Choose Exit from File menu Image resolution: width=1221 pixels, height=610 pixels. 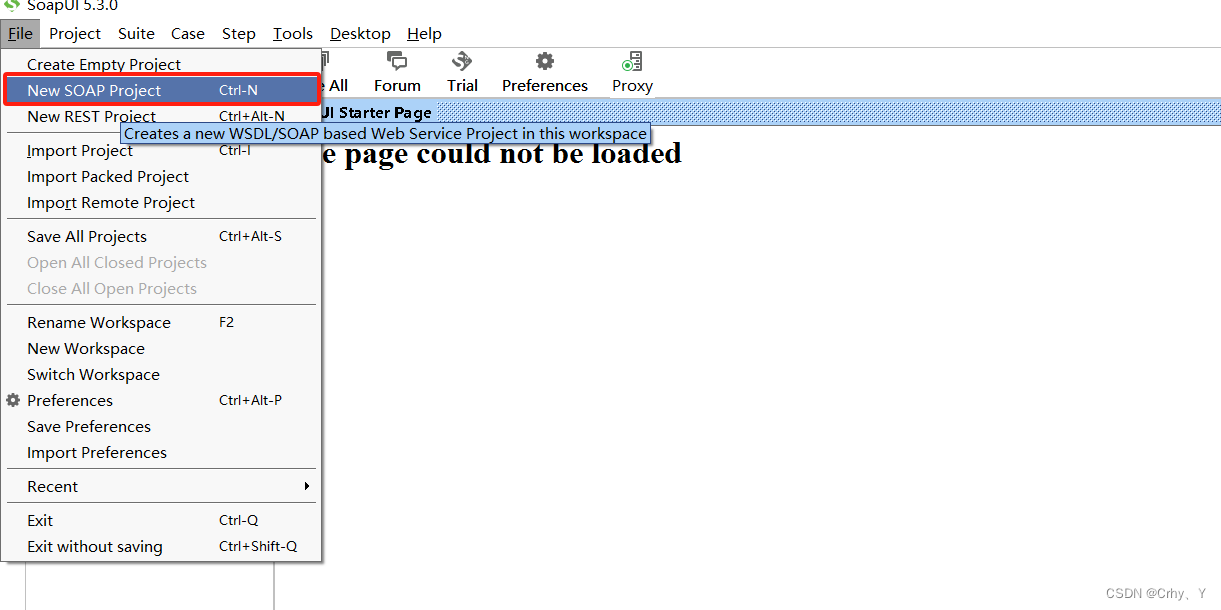click(162, 520)
